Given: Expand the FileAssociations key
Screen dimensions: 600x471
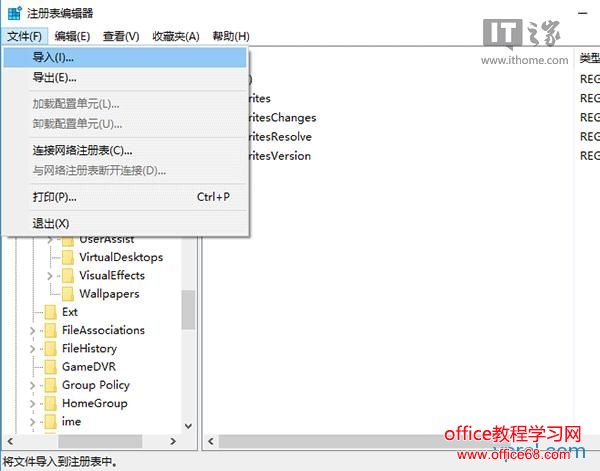Looking at the screenshot, I should coord(33,331).
